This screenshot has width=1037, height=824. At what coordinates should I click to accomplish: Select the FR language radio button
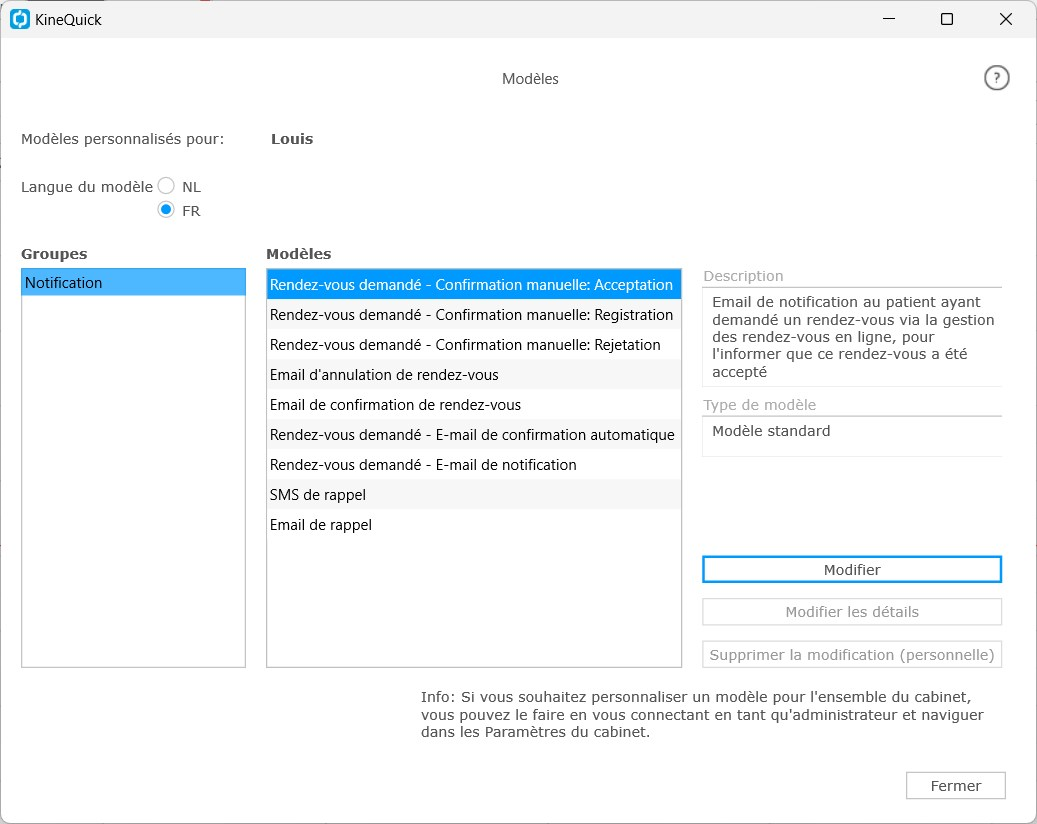click(166, 210)
